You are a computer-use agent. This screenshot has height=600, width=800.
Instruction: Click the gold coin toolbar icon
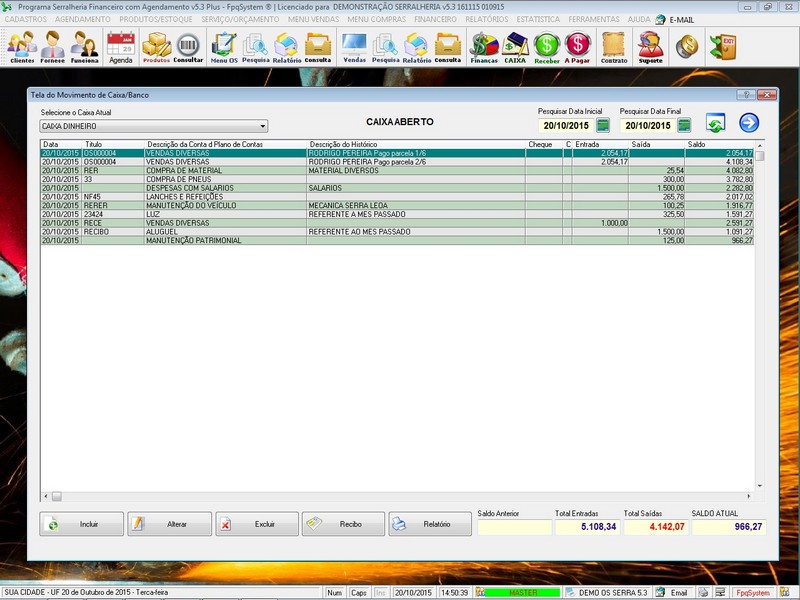coord(687,46)
